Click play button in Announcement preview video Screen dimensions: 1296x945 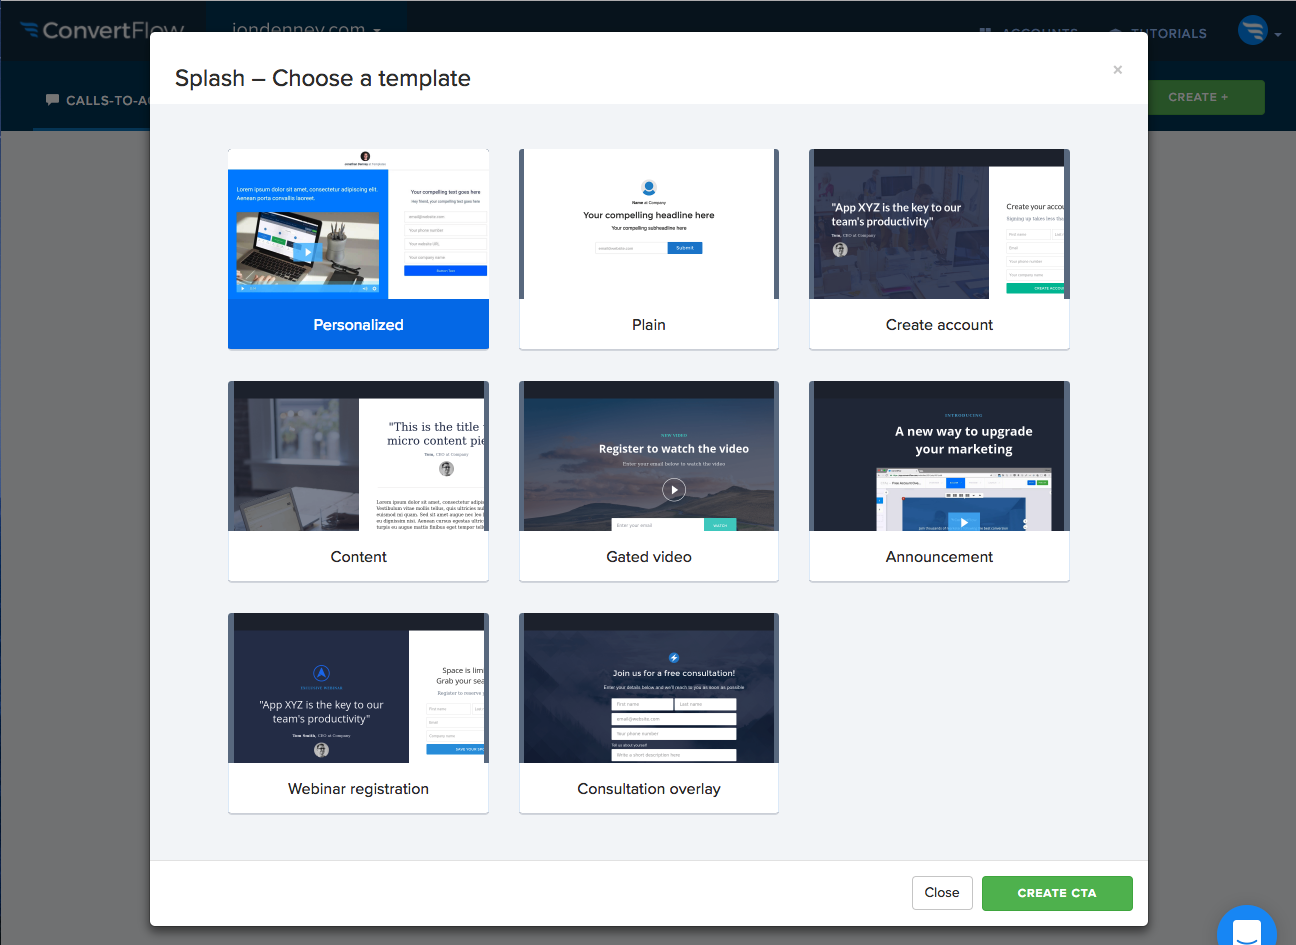pyautogui.click(x=964, y=522)
